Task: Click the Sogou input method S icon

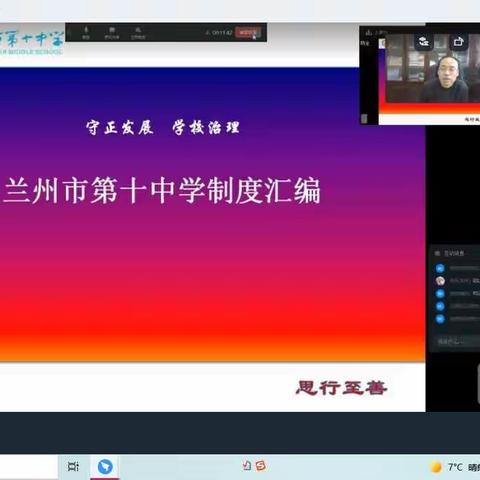Action: (261, 466)
